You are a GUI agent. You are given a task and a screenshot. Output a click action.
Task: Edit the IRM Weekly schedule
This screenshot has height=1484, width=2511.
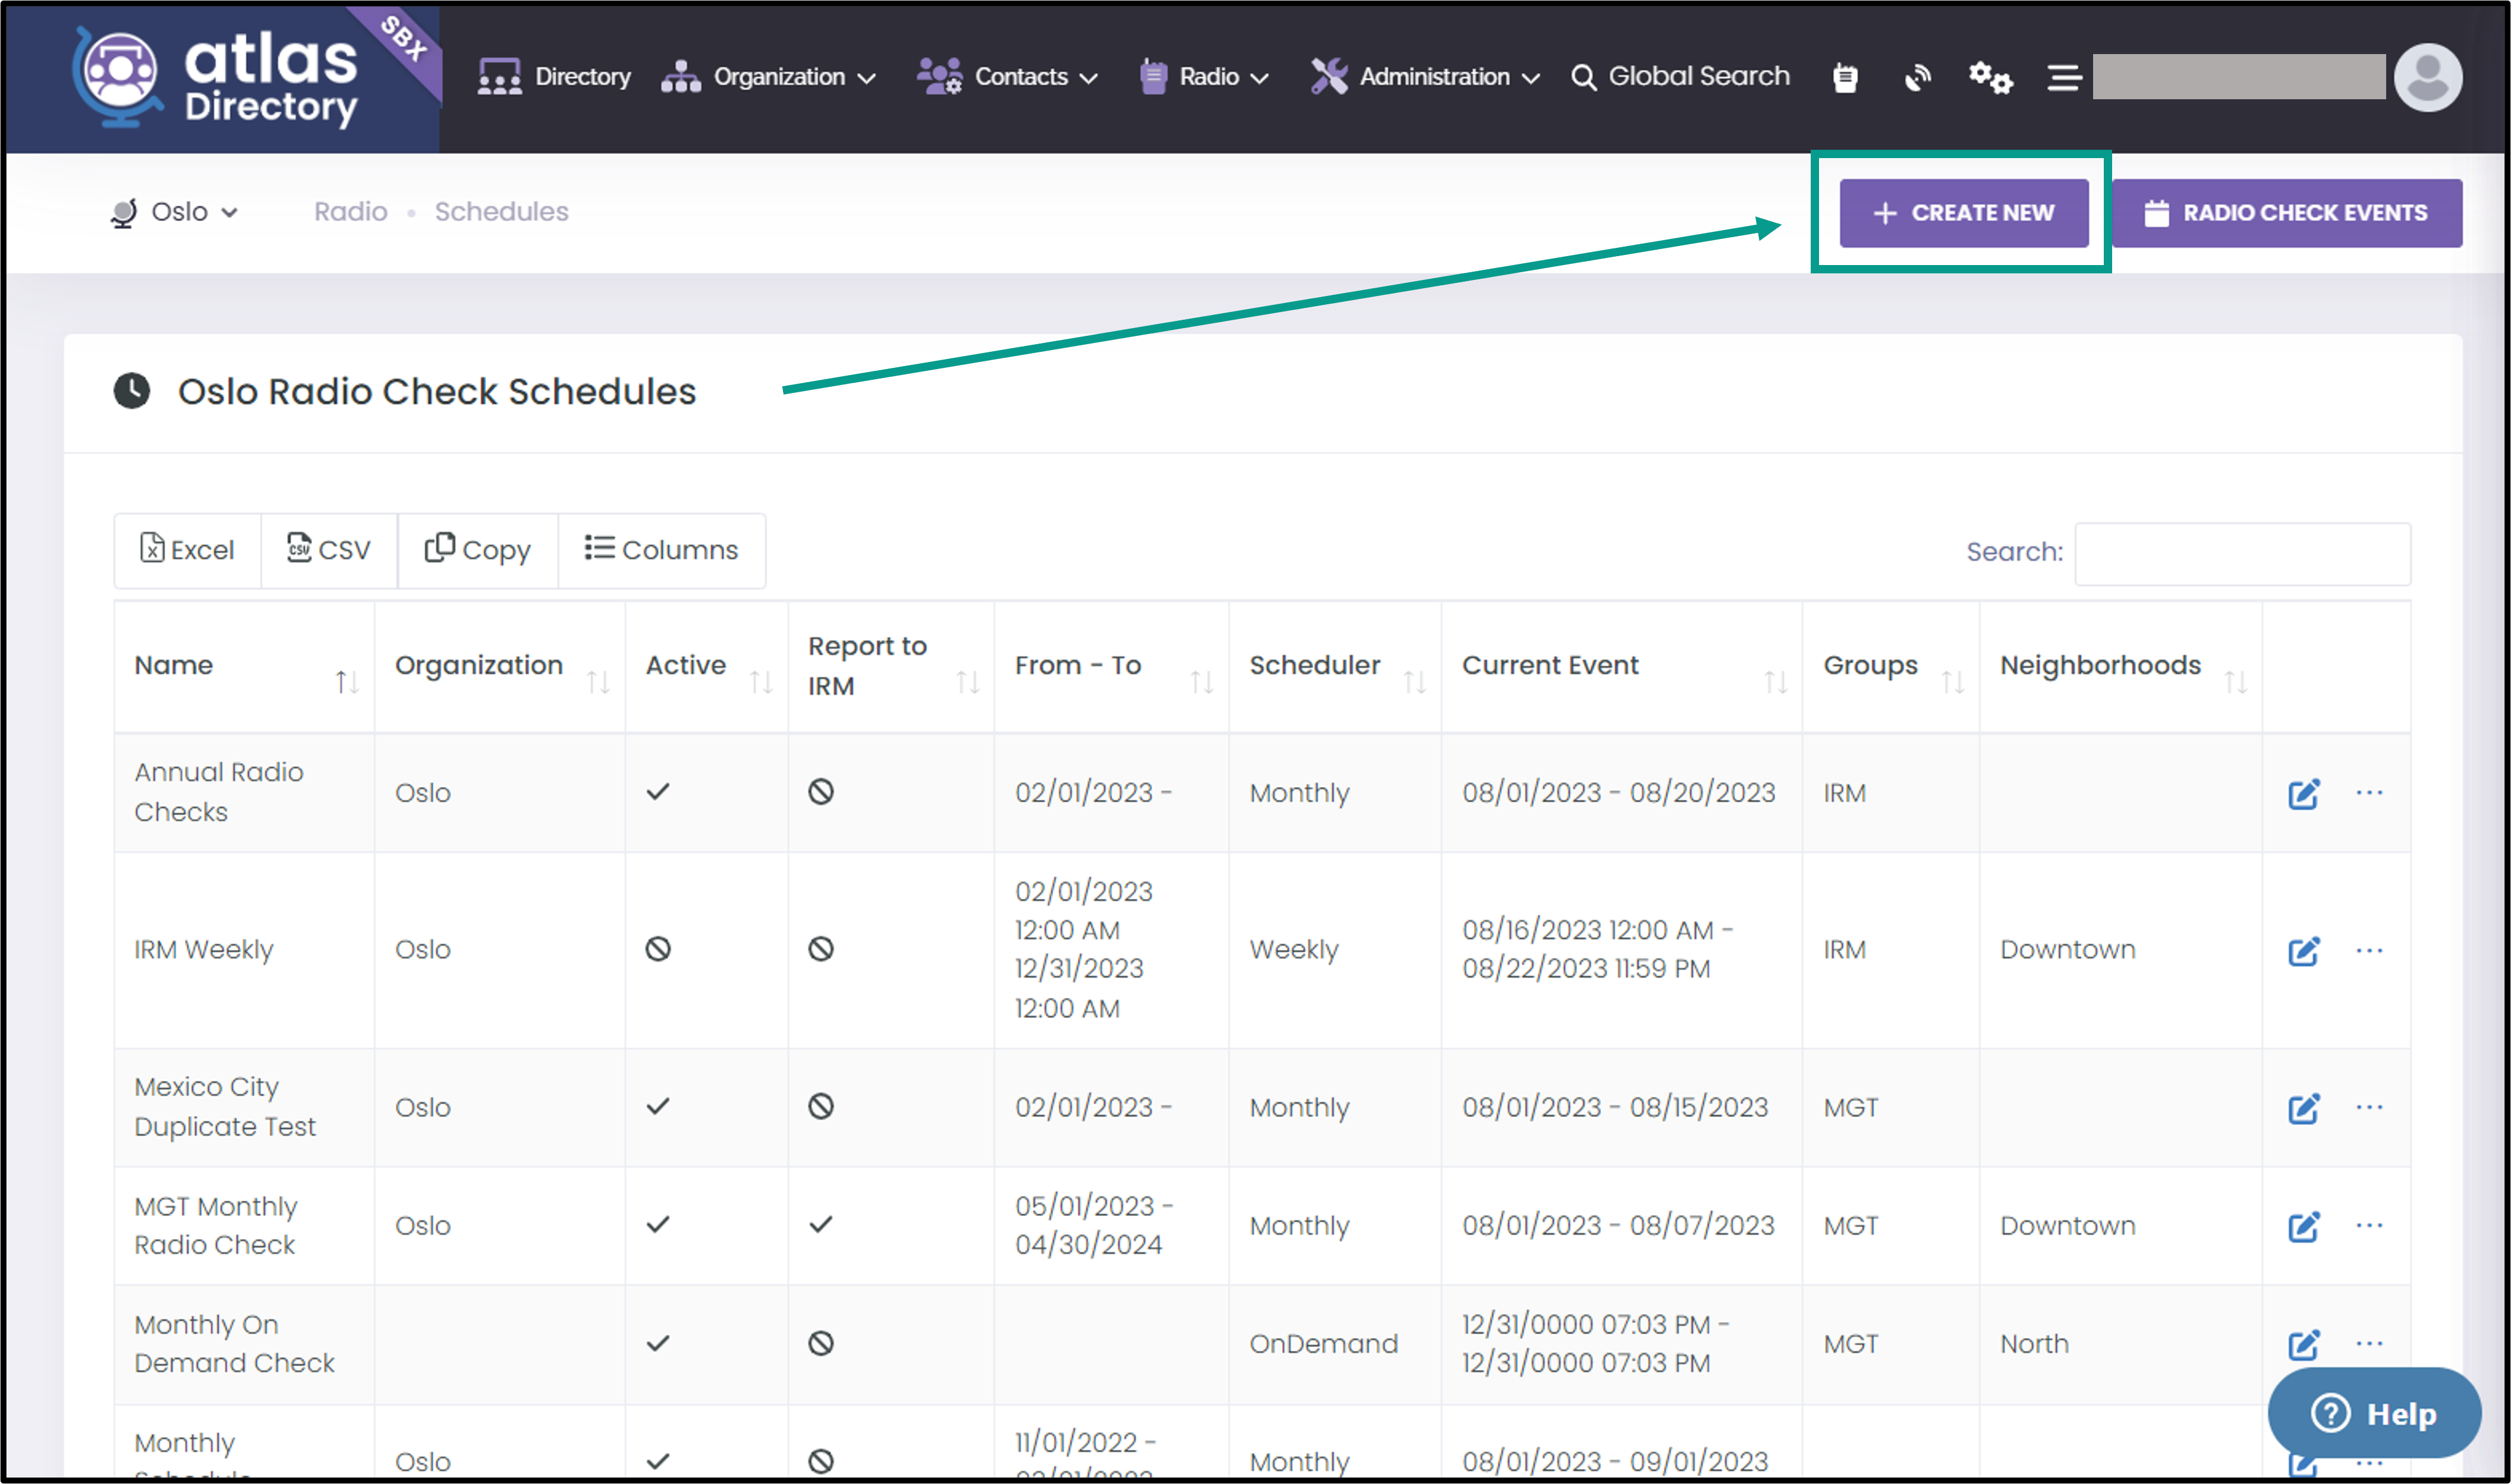2303,951
